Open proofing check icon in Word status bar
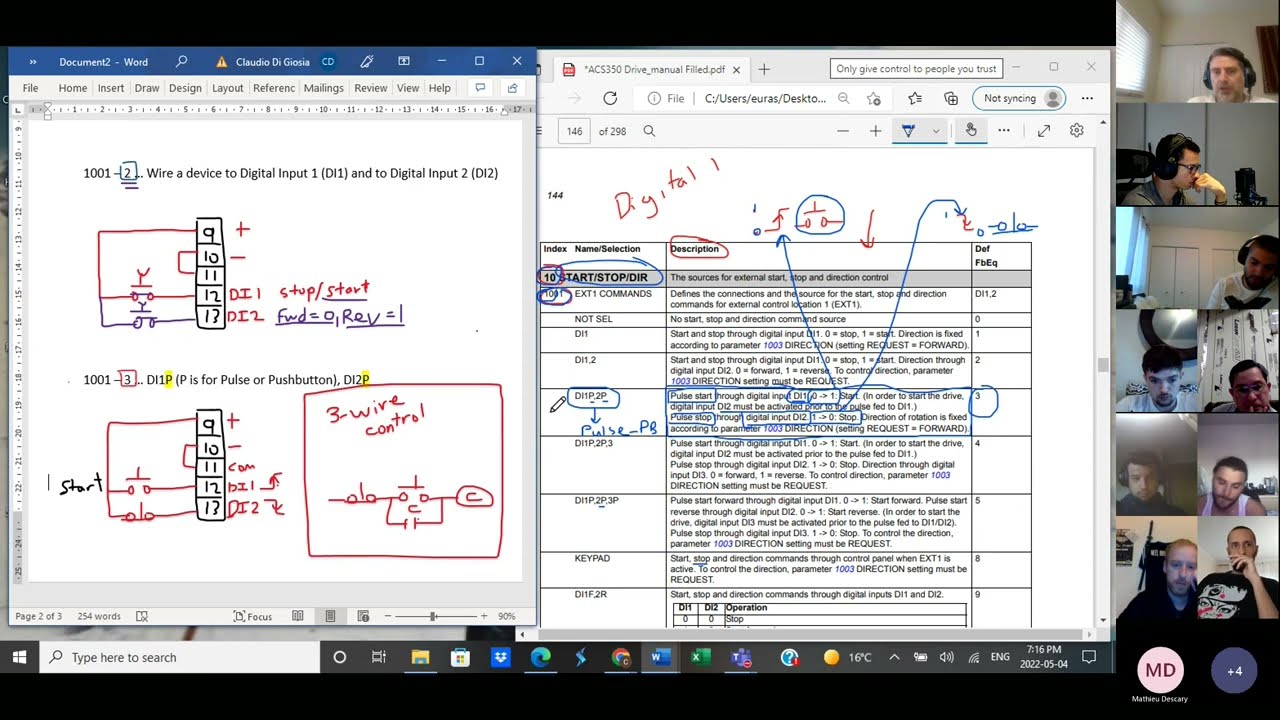The height and width of the screenshot is (720, 1280). click(142, 616)
